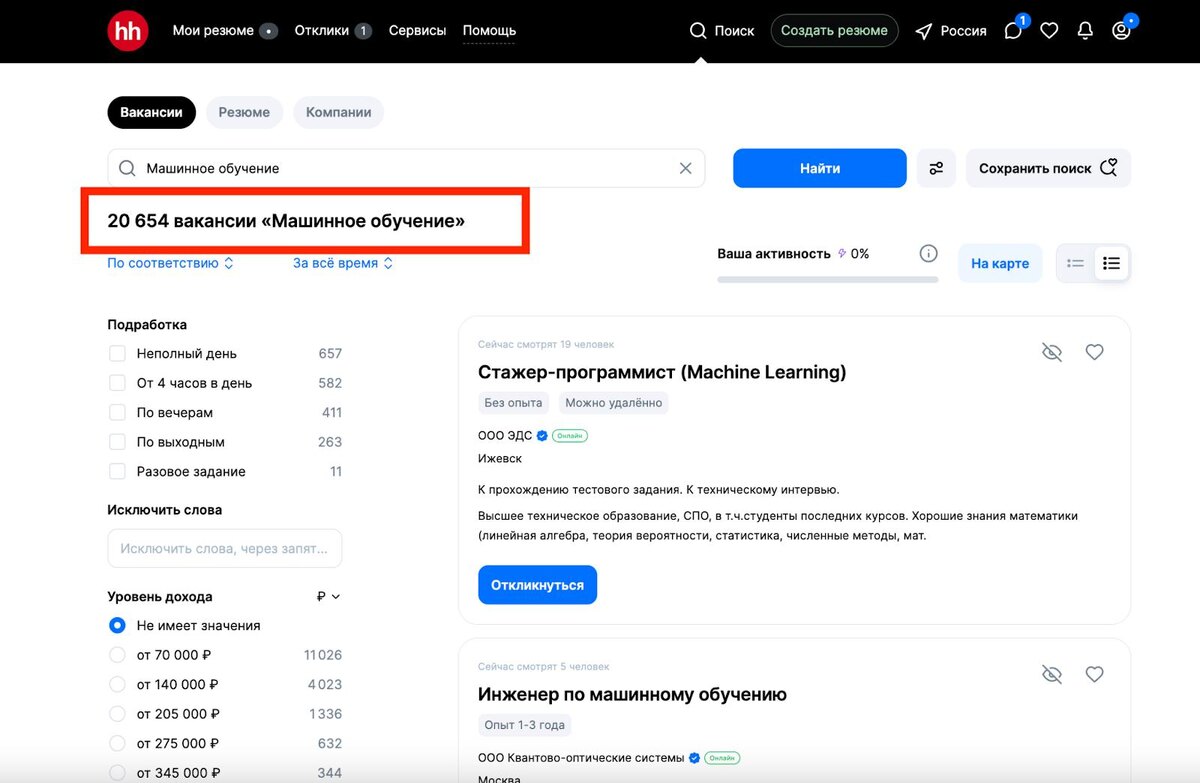Clear the search field with X icon
Screen dimensions: 1200x783
pos(685,168)
